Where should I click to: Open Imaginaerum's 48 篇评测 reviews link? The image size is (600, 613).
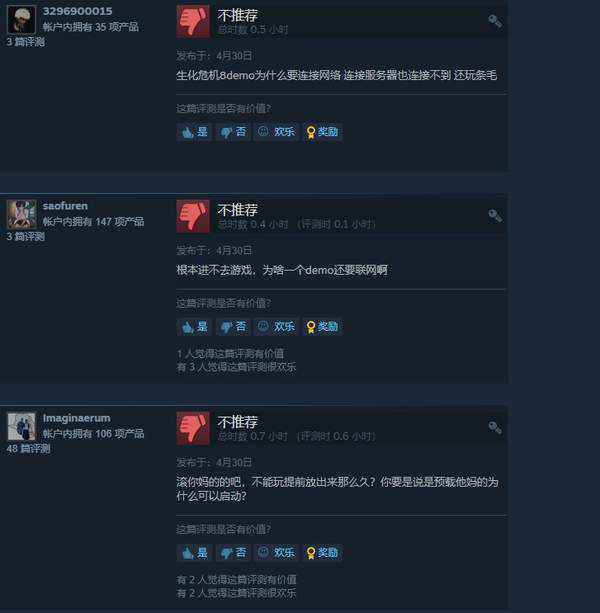pos(28,448)
